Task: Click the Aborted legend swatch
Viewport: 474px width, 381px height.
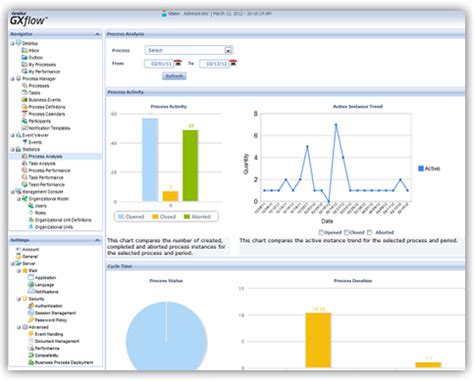Action: click(187, 217)
